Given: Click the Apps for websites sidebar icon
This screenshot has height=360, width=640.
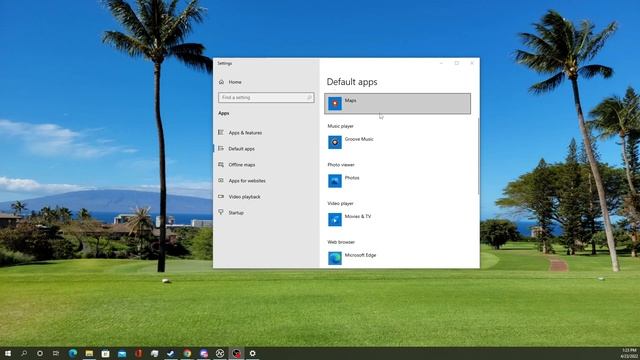Looking at the screenshot, I should click(221, 180).
